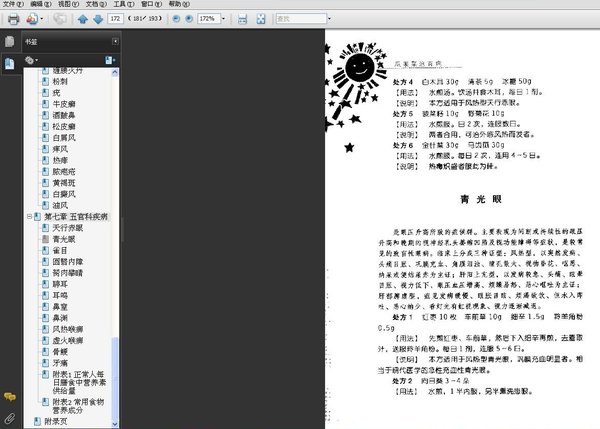600x429 pixels.
Task: Select the 酒齄鼻 bookmark
Action: point(64,115)
